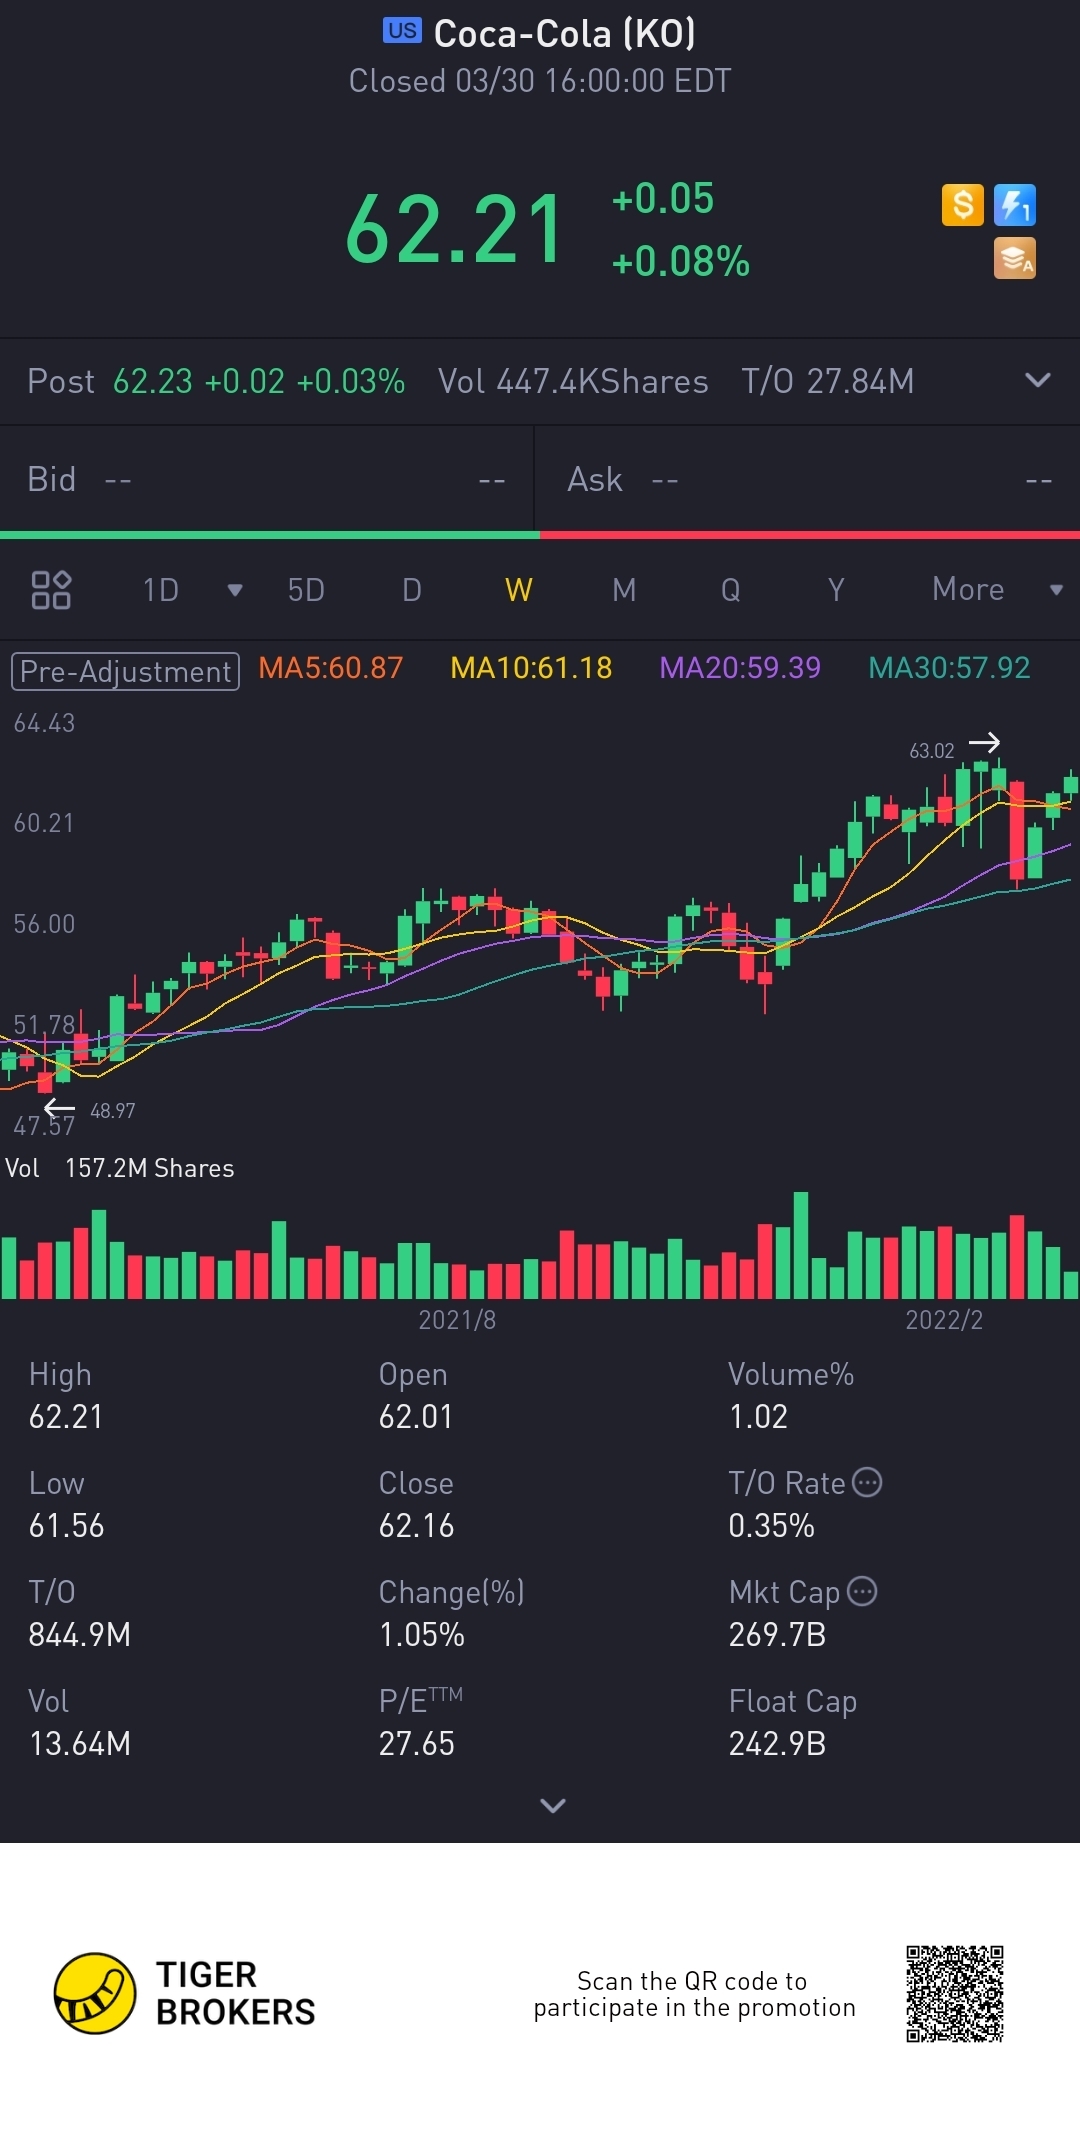Tap the yellow dollar sign badge icon
This screenshot has width=1080, height=2145.
(x=962, y=205)
